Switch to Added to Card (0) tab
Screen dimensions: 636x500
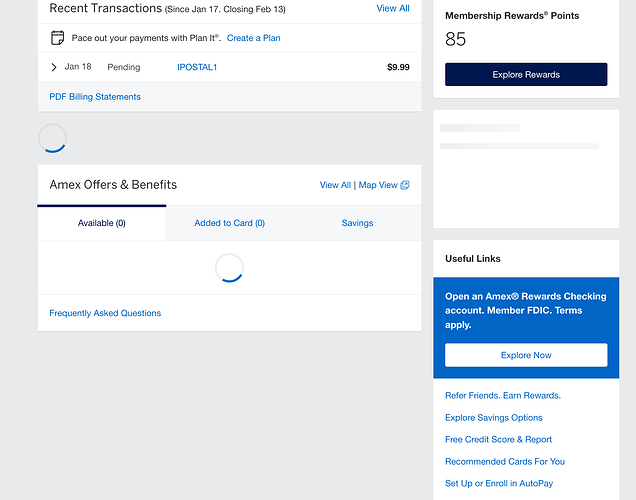point(230,223)
